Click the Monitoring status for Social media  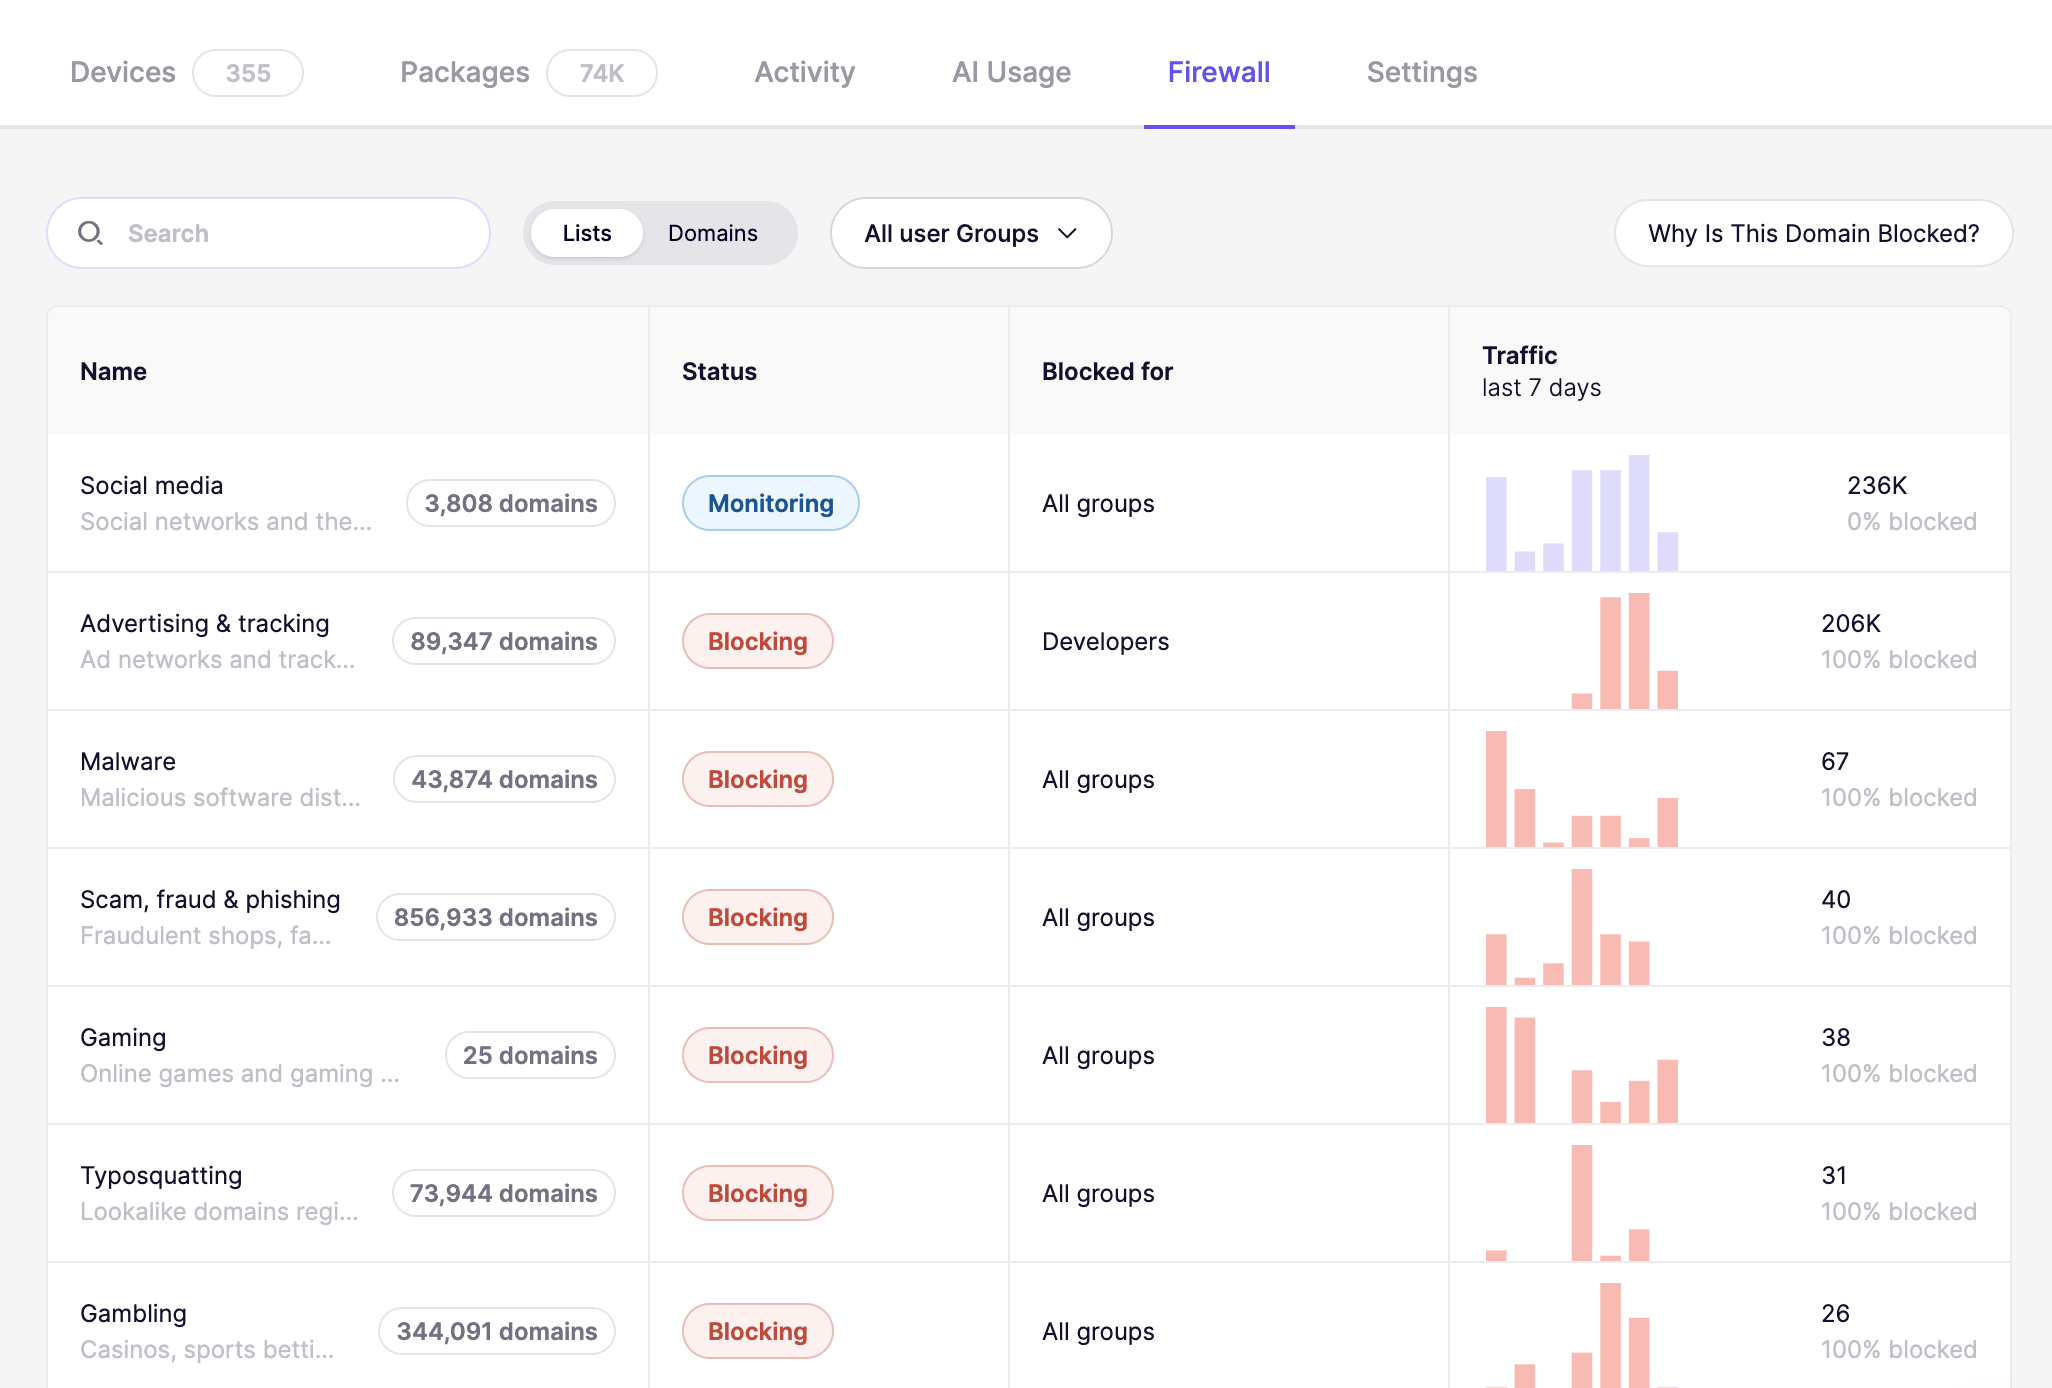(x=771, y=503)
